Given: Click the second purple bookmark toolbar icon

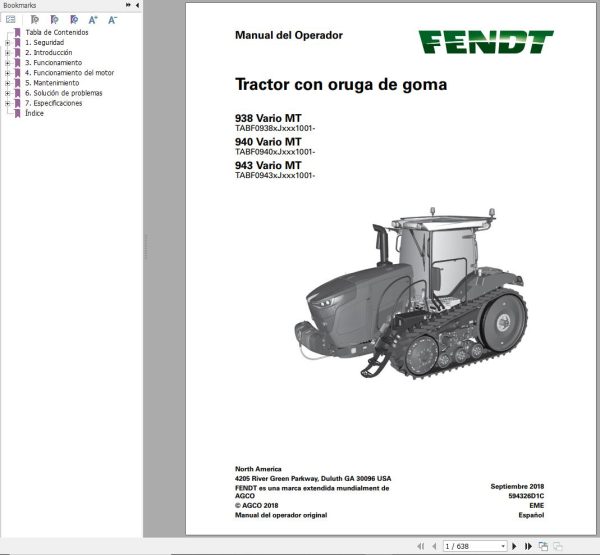Looking at the screenshot, I should [54, 20].
